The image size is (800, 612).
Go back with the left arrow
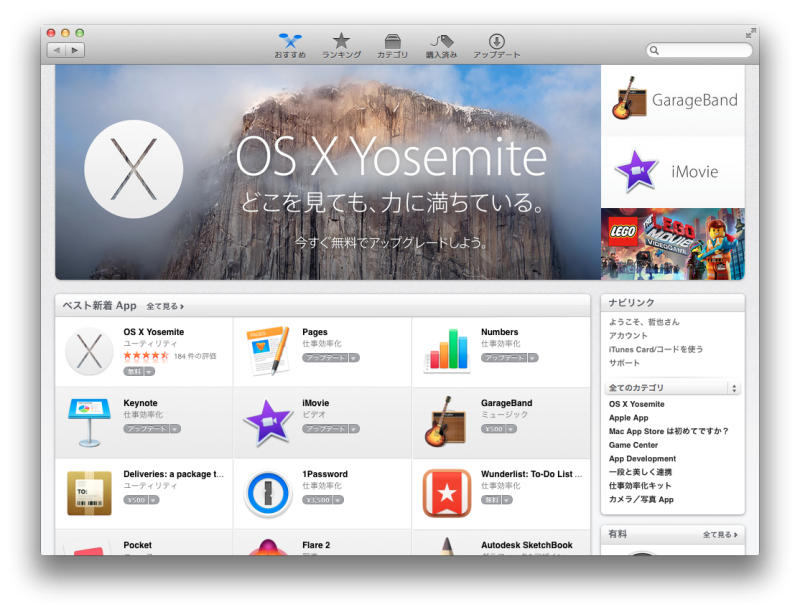[57, 50]
